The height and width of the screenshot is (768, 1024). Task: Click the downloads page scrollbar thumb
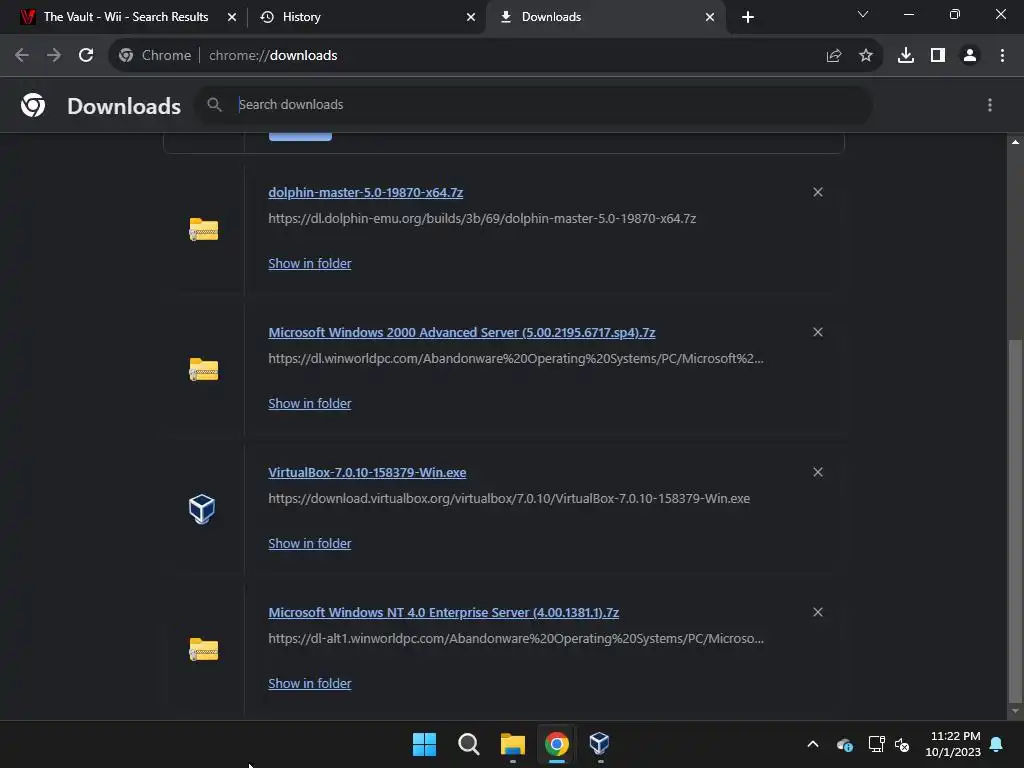pos(1014,520)
